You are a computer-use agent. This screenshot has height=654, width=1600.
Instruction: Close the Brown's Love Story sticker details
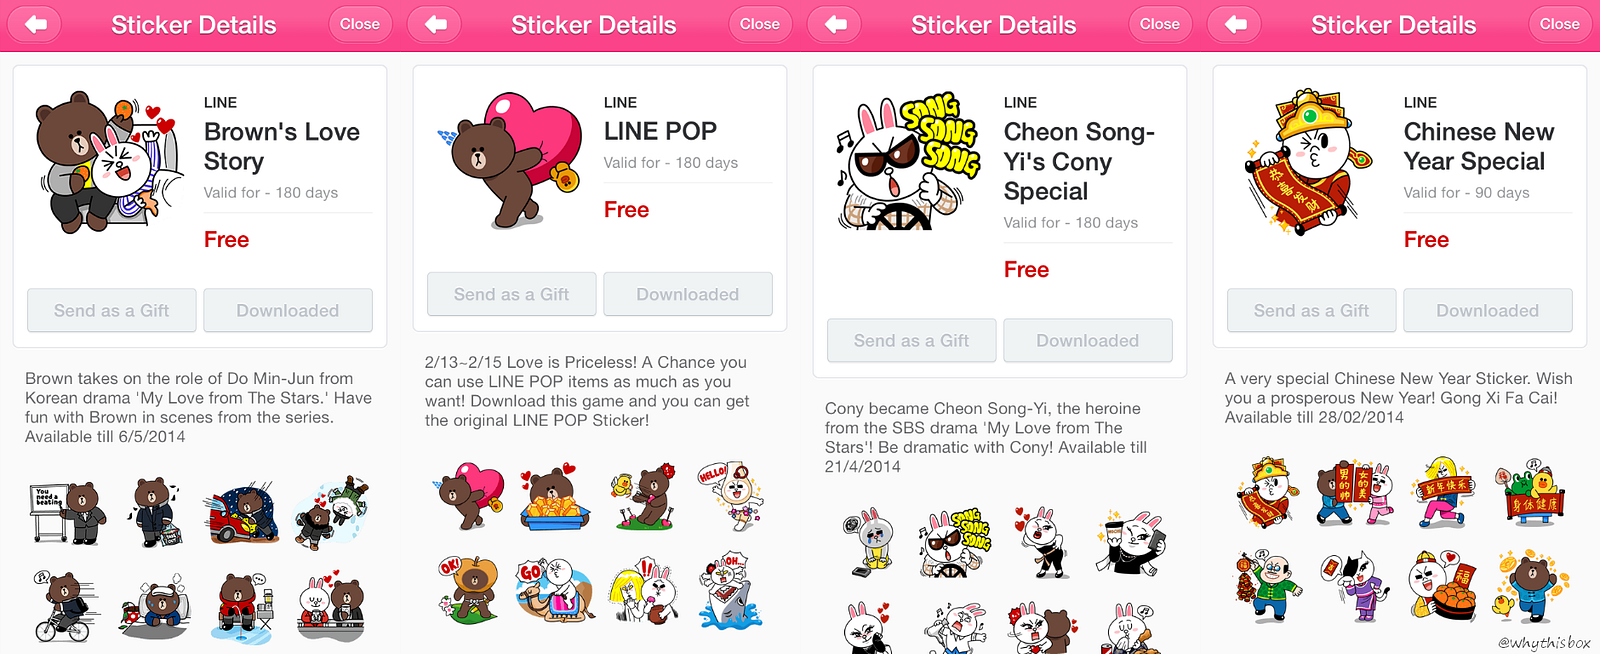(360, 24)
